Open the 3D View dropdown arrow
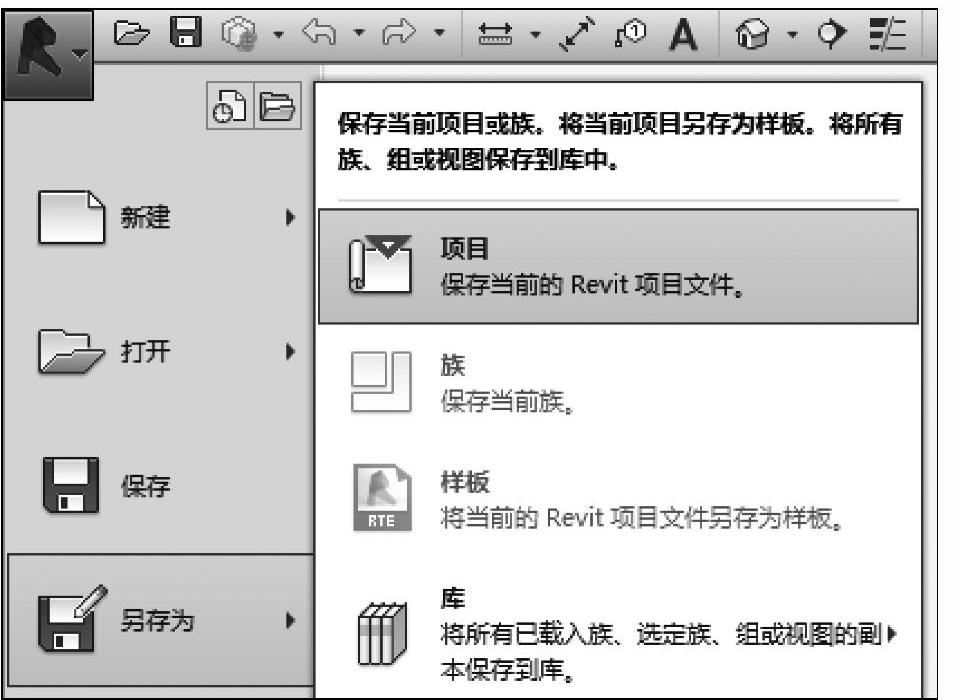960x700 pixels. click(x=792, y=34)
